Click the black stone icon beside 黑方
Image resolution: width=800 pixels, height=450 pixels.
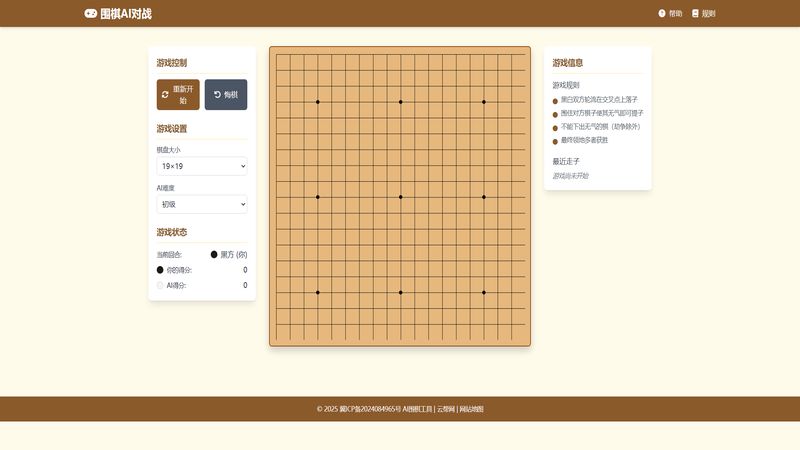pos(214,254)
